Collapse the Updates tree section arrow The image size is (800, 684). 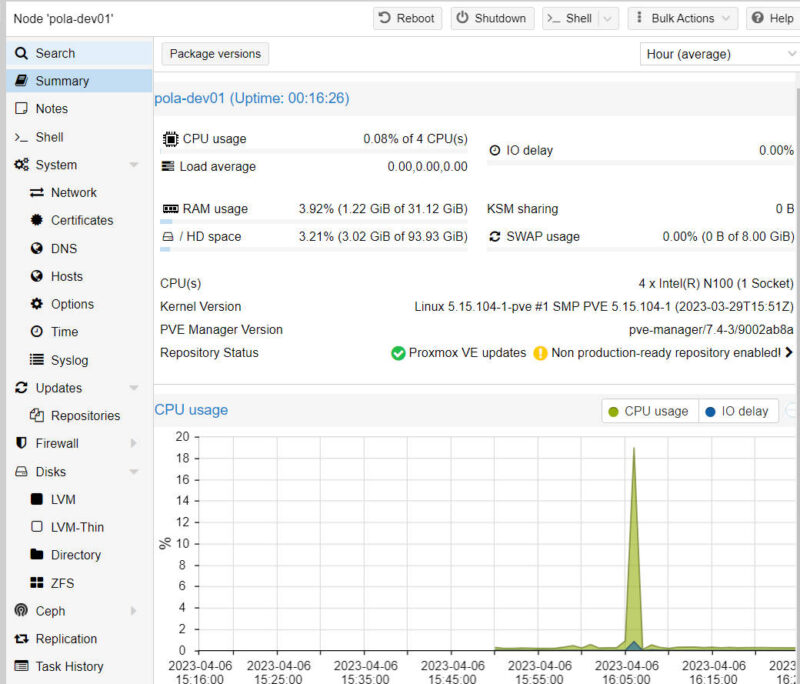[134, 388]
